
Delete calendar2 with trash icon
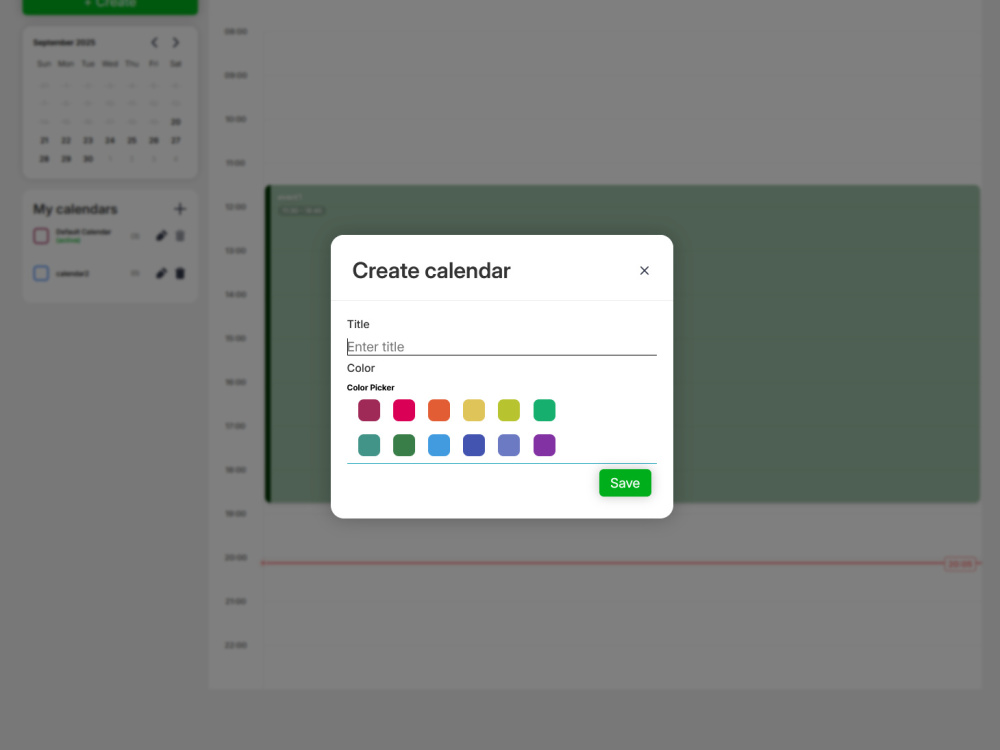[x=180, y=274]
